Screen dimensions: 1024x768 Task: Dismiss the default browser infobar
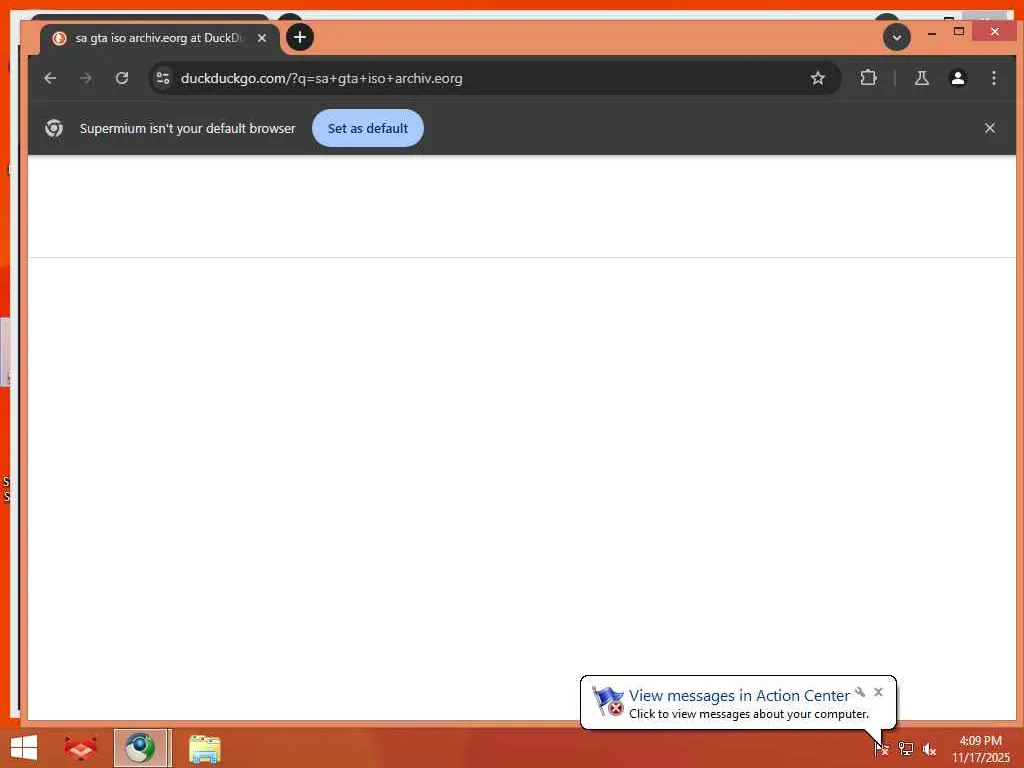(989, 128)
